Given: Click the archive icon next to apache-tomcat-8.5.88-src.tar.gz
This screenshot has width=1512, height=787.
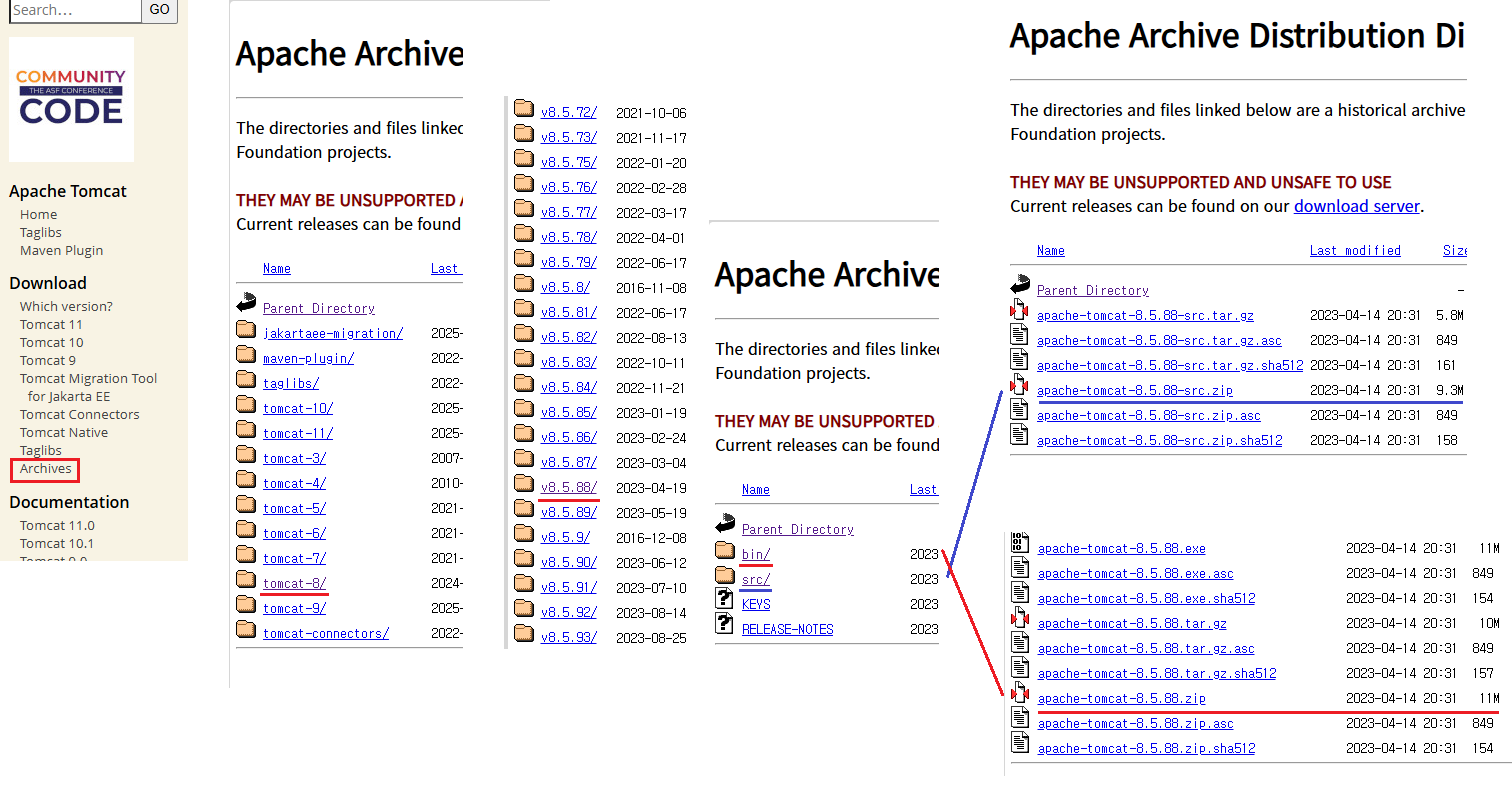Looking at the screenshot, I should (1019, 311).
